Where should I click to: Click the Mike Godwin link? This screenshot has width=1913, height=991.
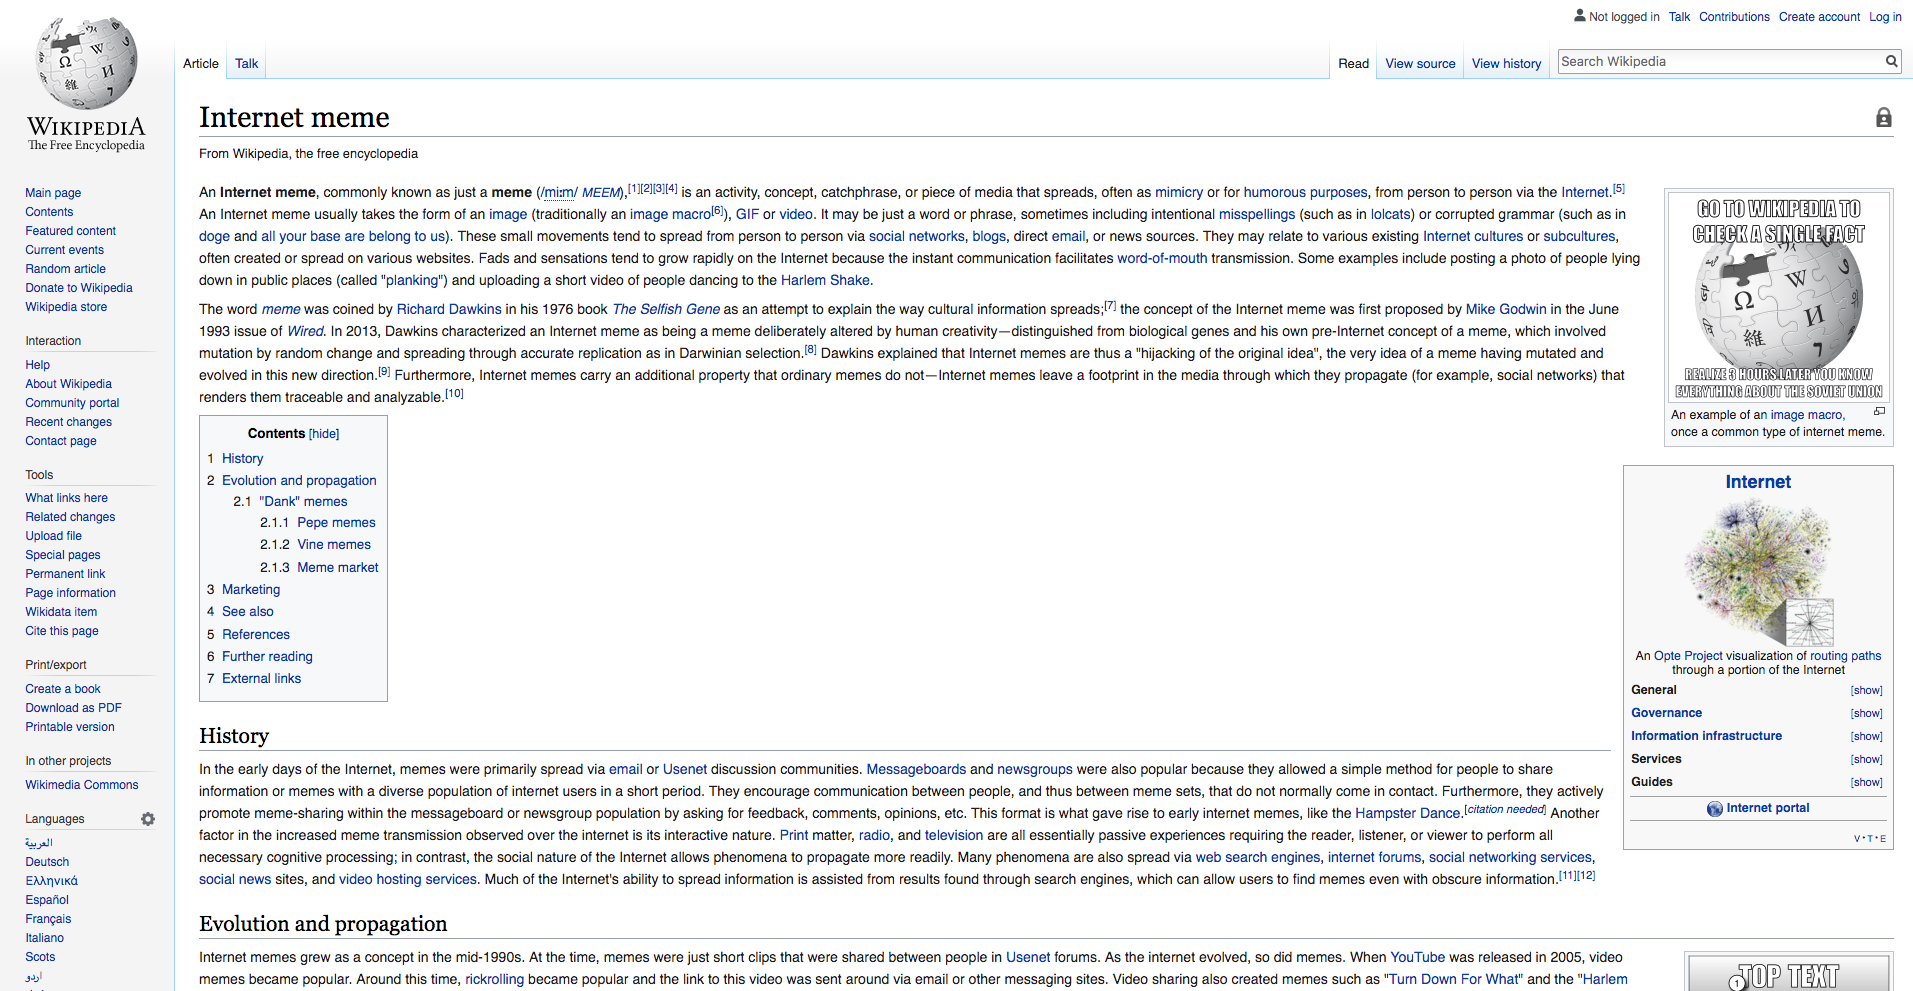(1505, 309)
